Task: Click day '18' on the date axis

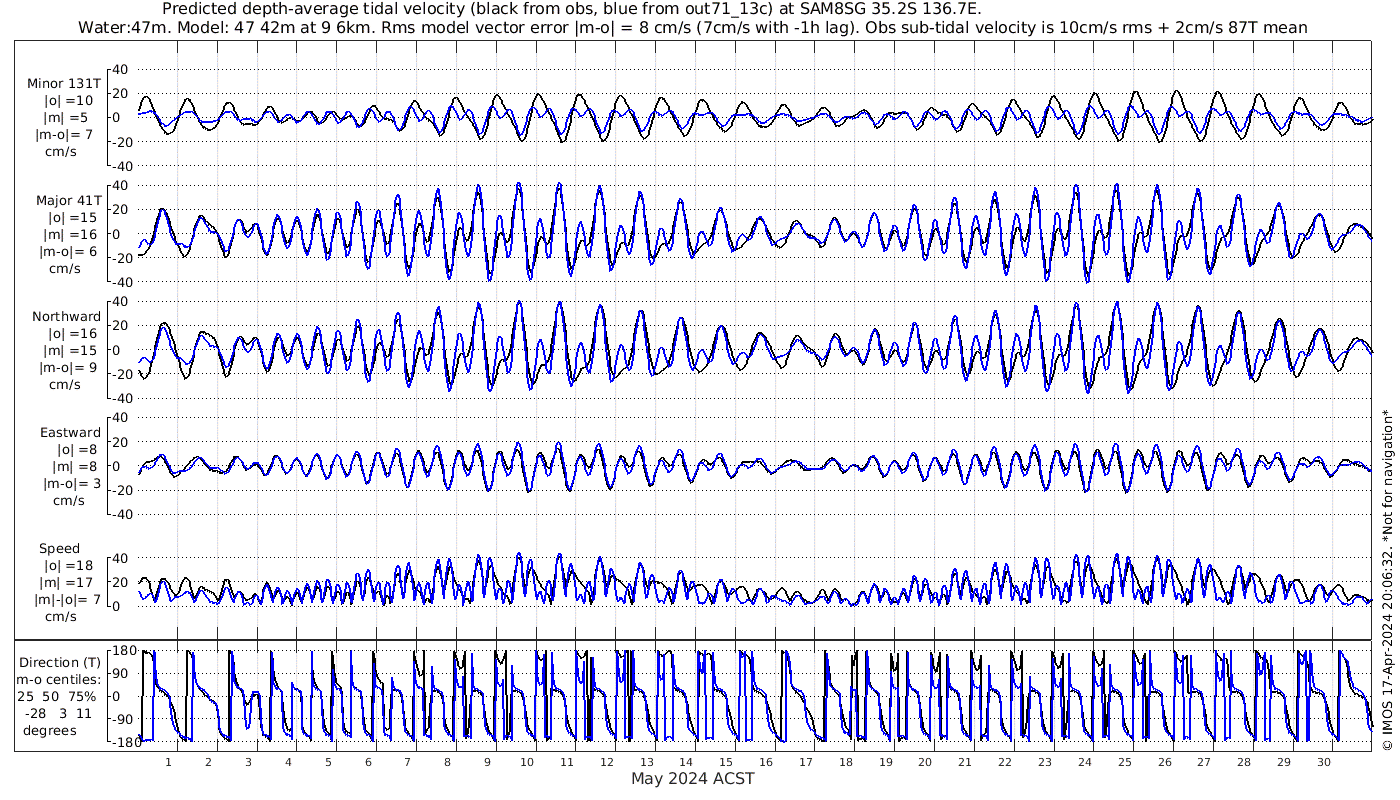Action: click(x=846, y=762)
